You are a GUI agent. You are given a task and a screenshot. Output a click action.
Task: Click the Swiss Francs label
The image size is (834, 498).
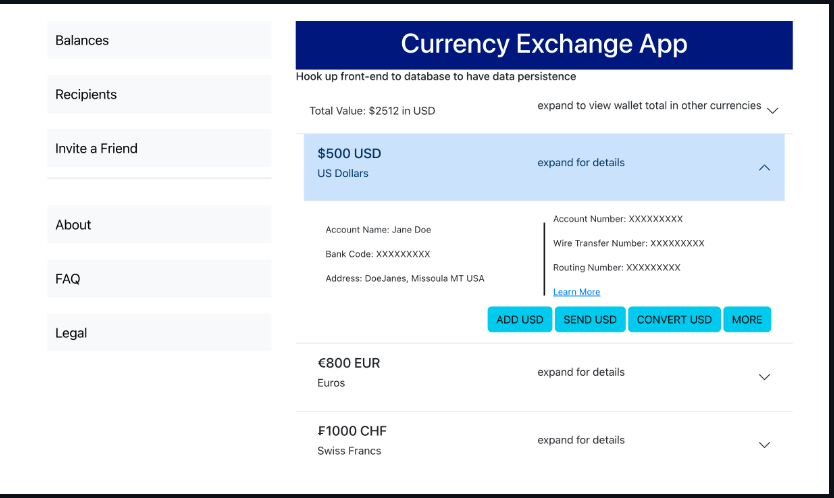(349, 451)
